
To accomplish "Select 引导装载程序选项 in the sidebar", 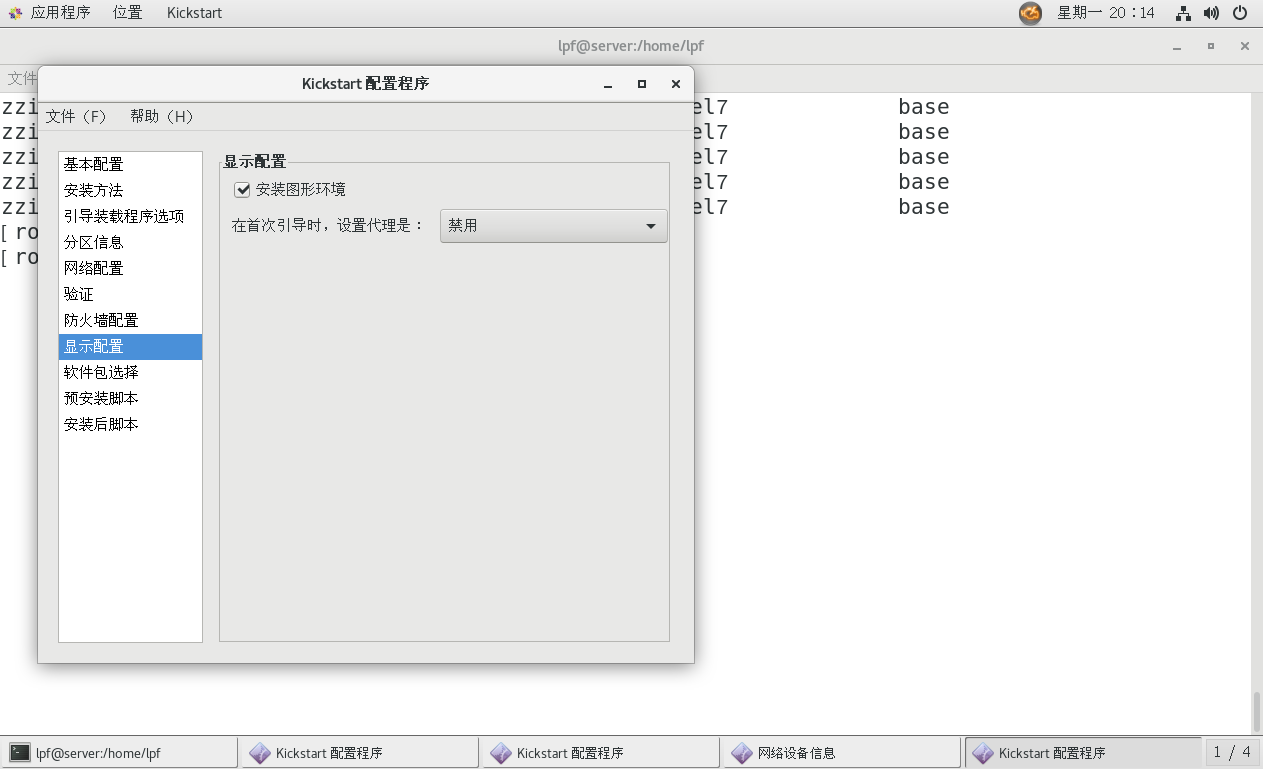I will 130,216.
